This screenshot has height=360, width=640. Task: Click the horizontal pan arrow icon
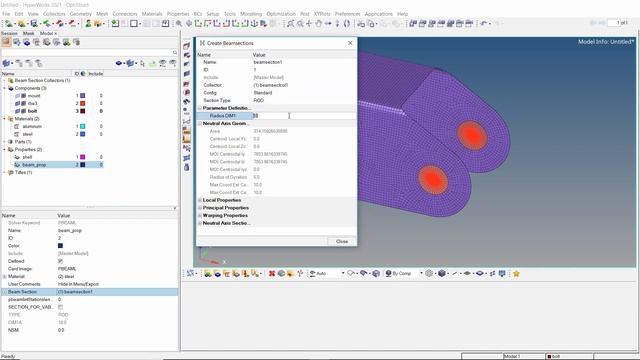[x=328, y=24]
